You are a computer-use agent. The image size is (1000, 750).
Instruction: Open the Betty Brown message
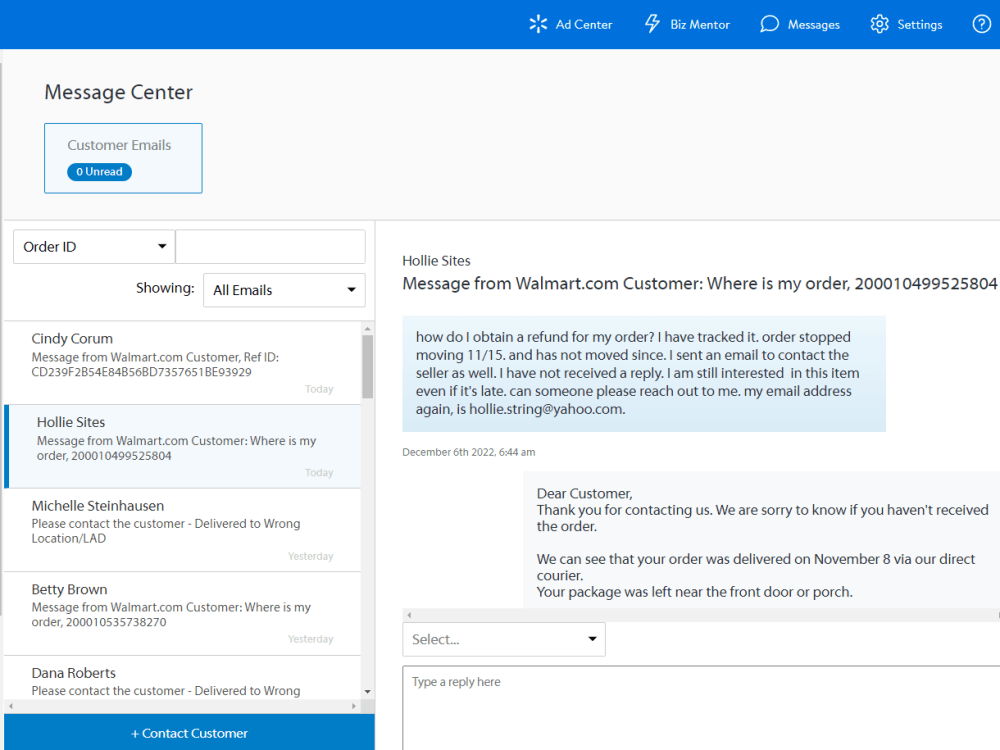click(182, 614)
